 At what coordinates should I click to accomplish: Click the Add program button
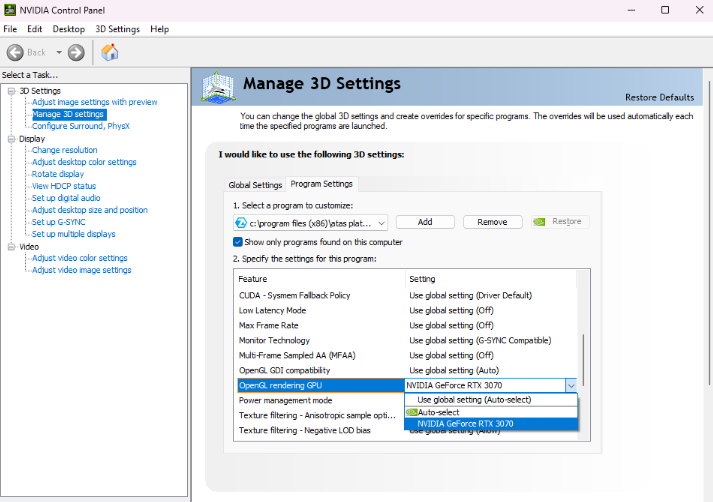425,222
